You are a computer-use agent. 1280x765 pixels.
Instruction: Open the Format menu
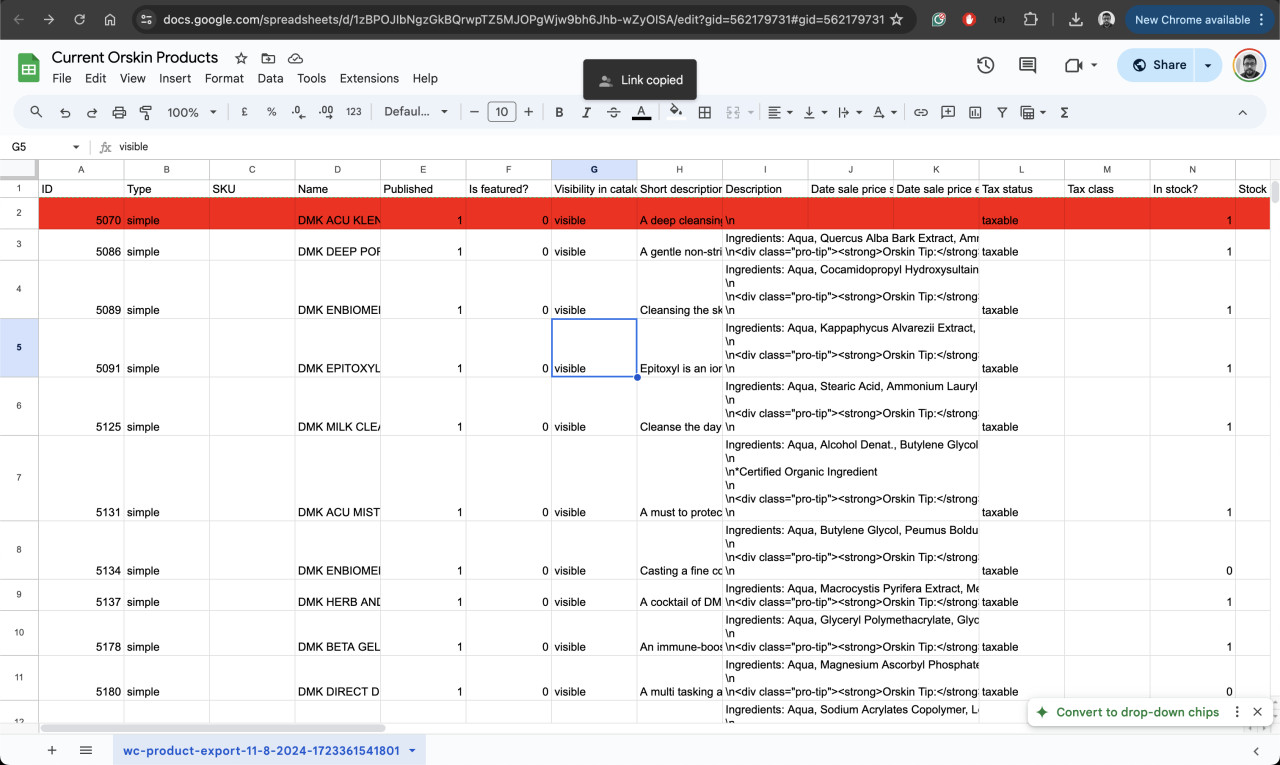(224, 78)
